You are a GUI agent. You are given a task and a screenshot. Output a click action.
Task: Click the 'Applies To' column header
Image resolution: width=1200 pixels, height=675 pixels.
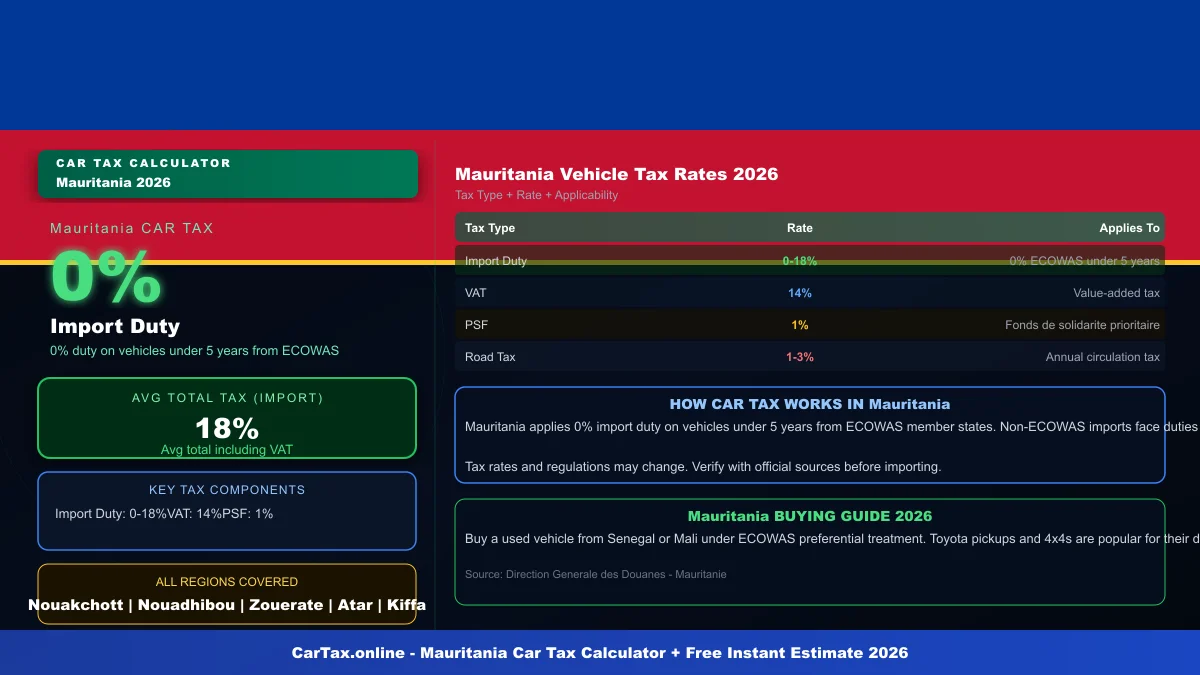[1129, 228]
